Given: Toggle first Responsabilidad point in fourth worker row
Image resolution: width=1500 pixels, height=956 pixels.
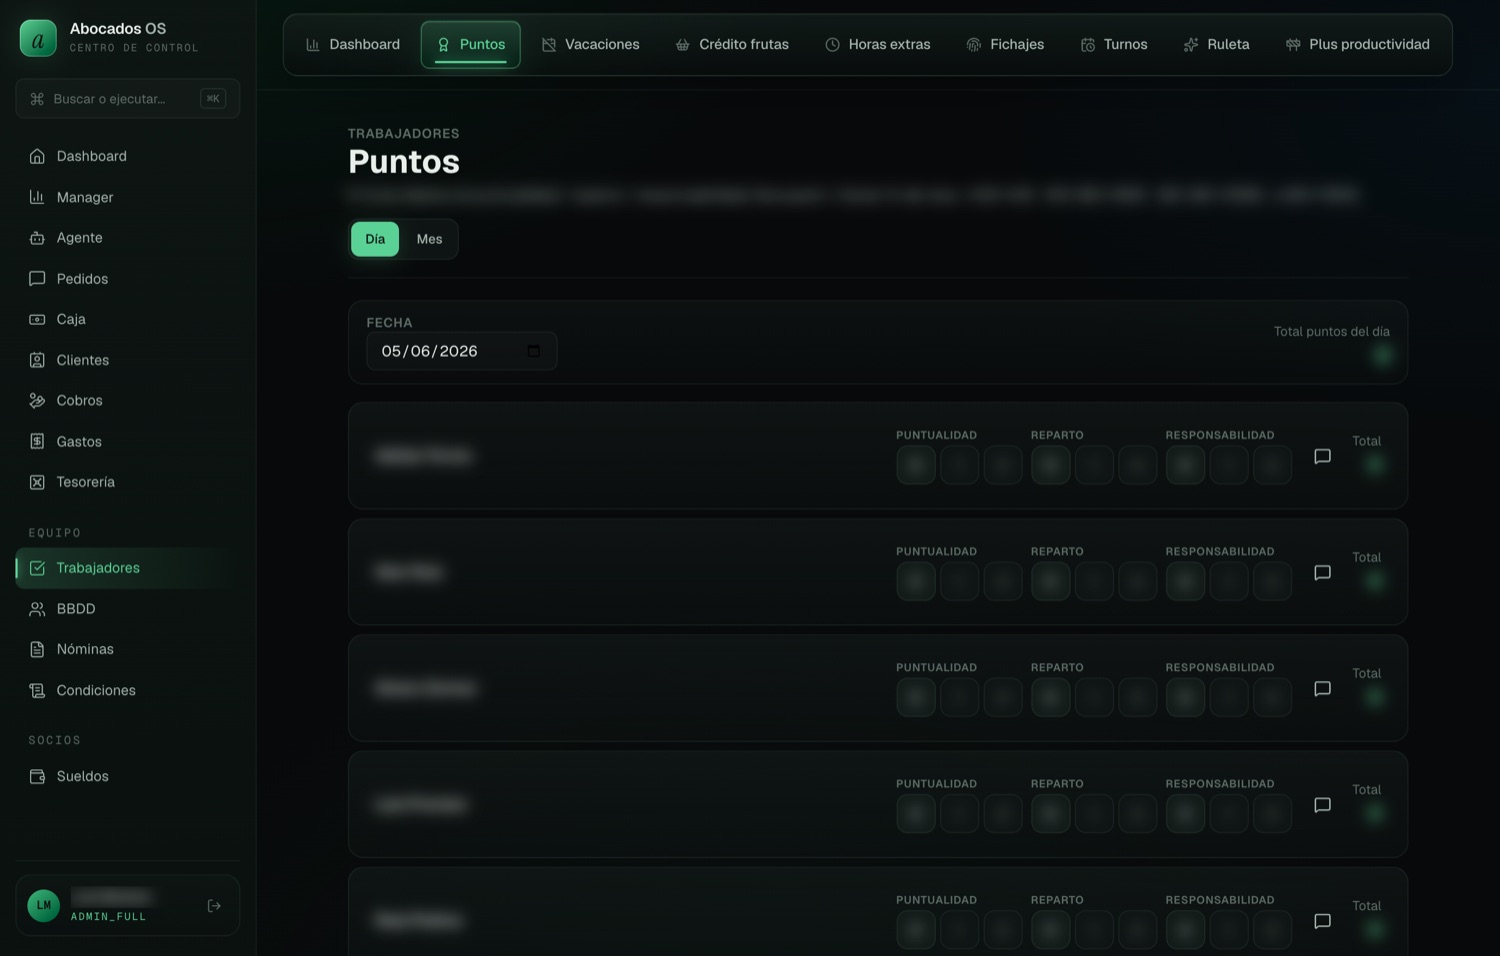Looking at the screenshot, I should click(1185, 813).
